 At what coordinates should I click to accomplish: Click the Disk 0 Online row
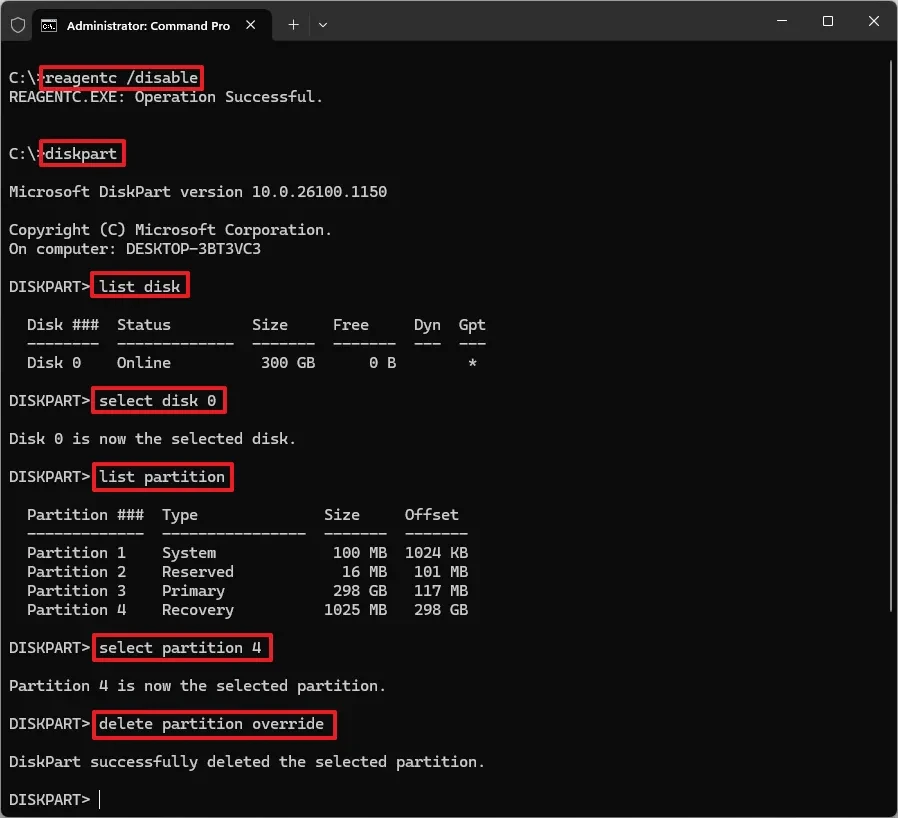click(x=250, y=363)
